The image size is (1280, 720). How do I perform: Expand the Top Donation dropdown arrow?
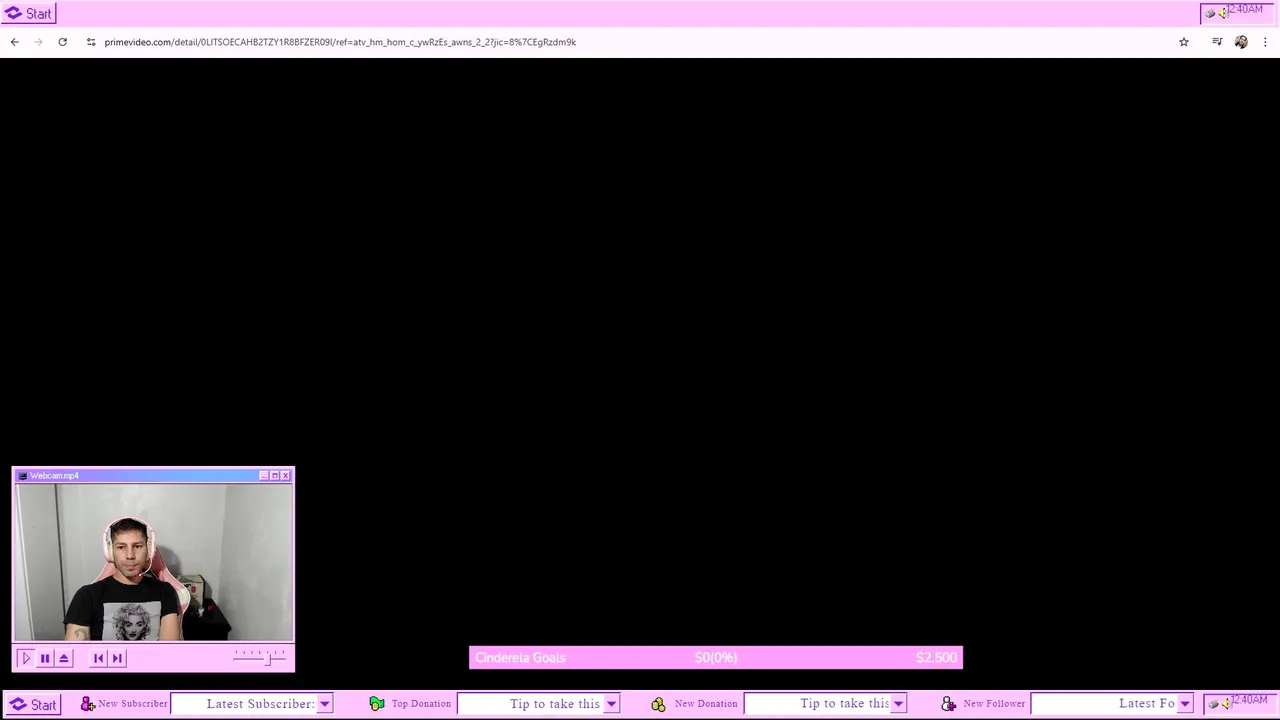(611, 704)
